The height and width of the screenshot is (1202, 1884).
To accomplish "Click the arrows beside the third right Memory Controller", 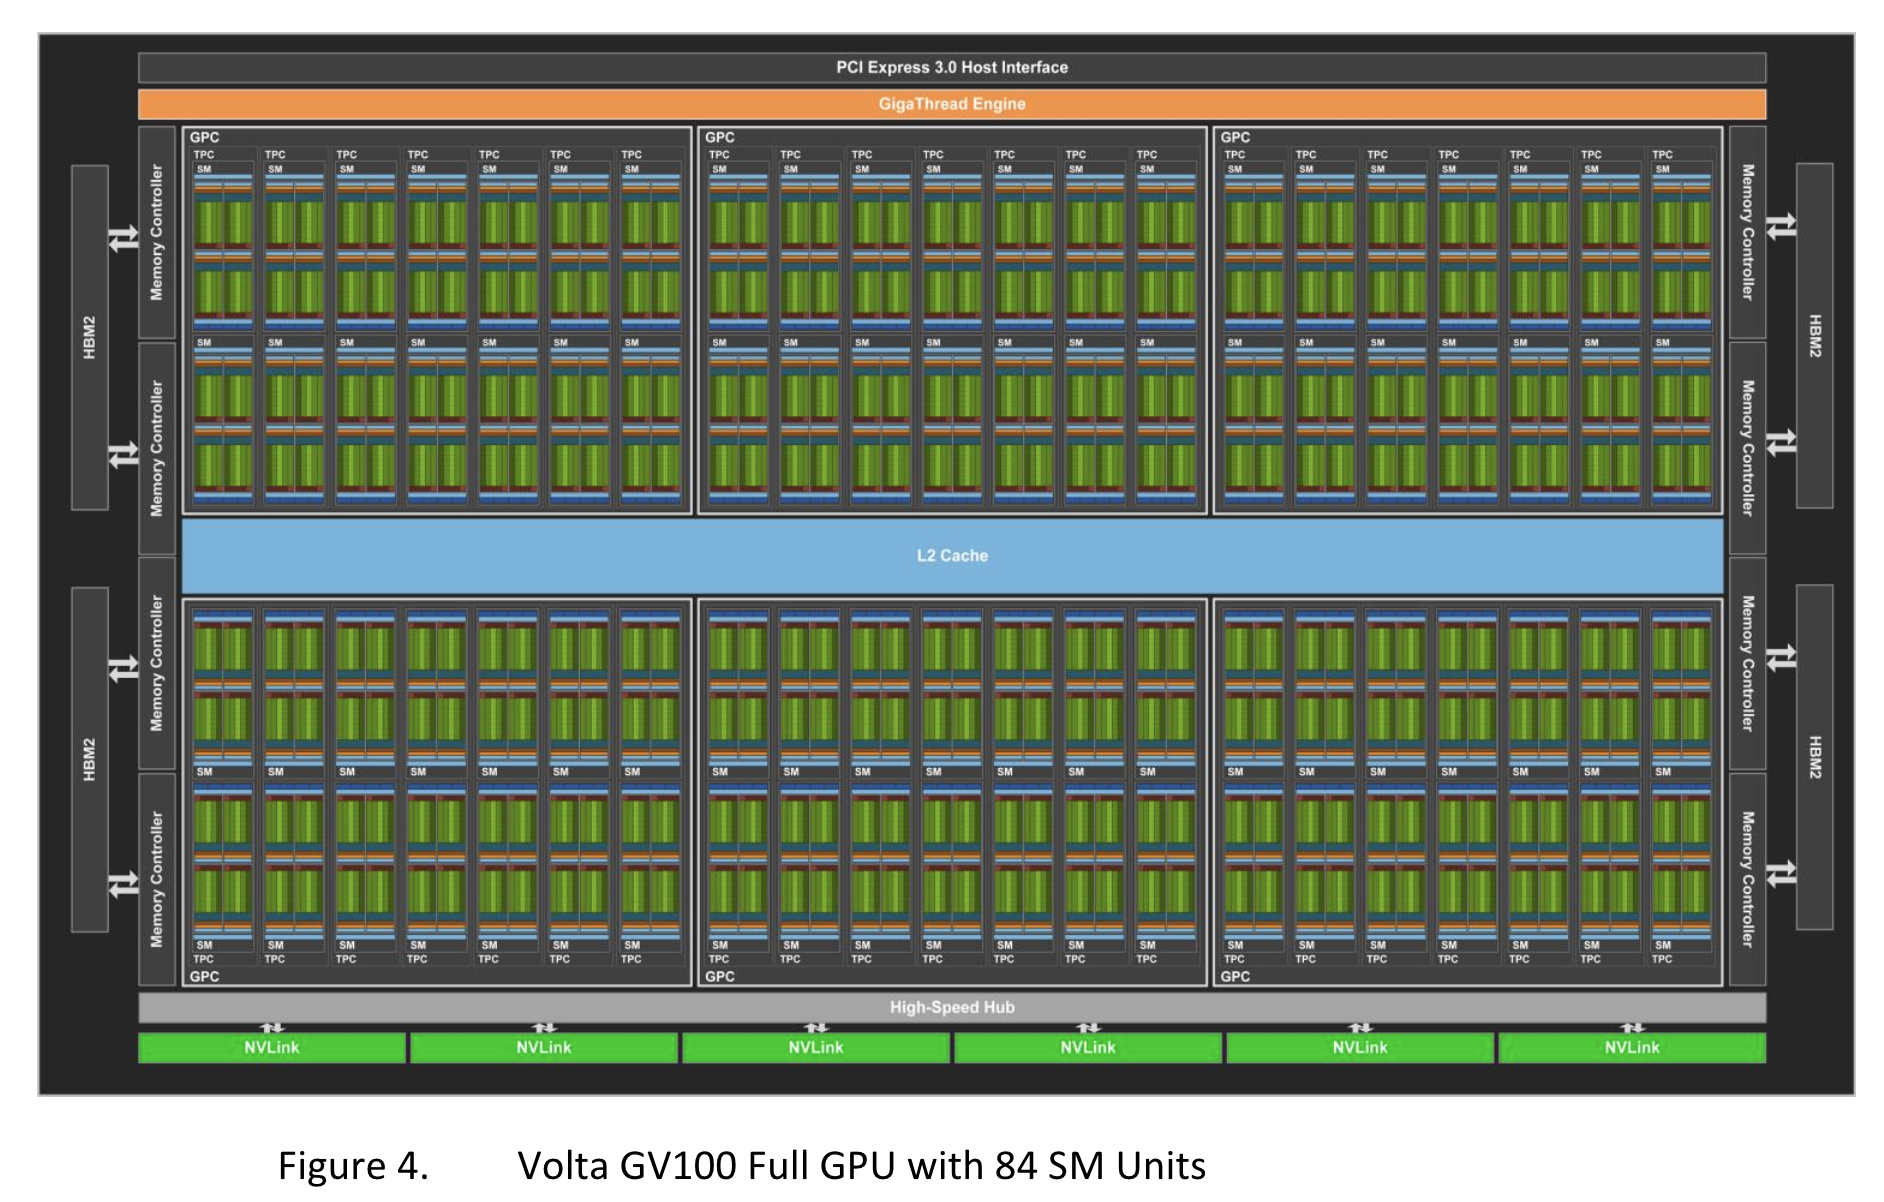I will coord(1781,657).
